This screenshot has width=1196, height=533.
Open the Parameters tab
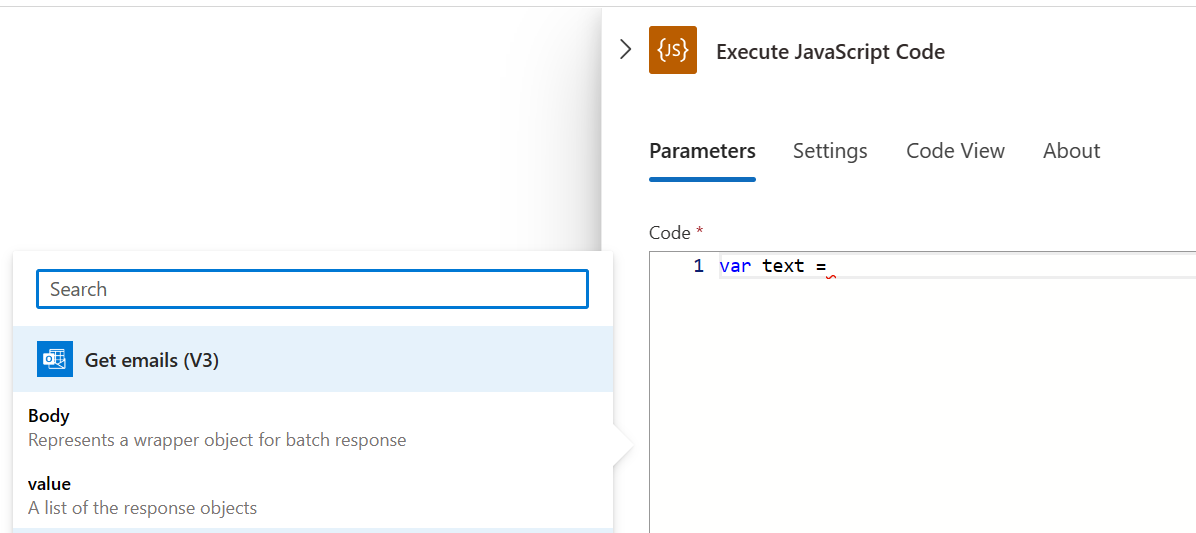click(x=702, y=151)
